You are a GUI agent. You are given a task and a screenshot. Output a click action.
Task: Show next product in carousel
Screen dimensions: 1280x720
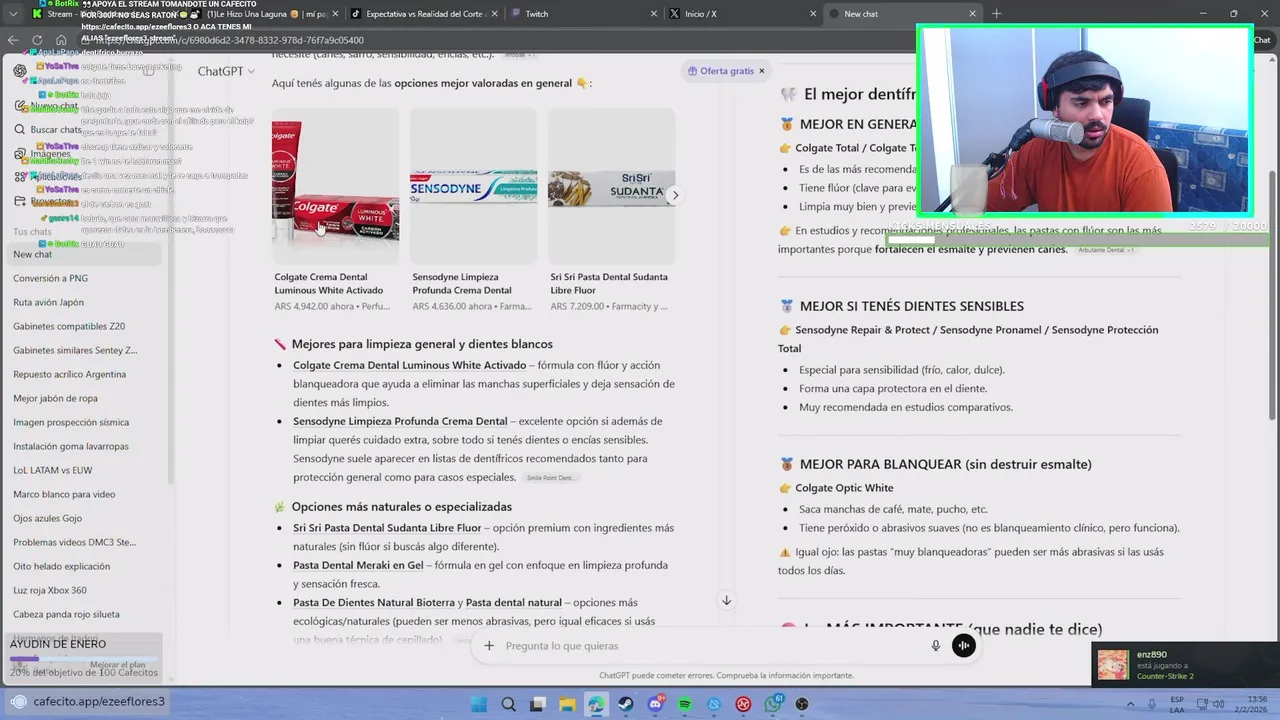click(675, 195)
